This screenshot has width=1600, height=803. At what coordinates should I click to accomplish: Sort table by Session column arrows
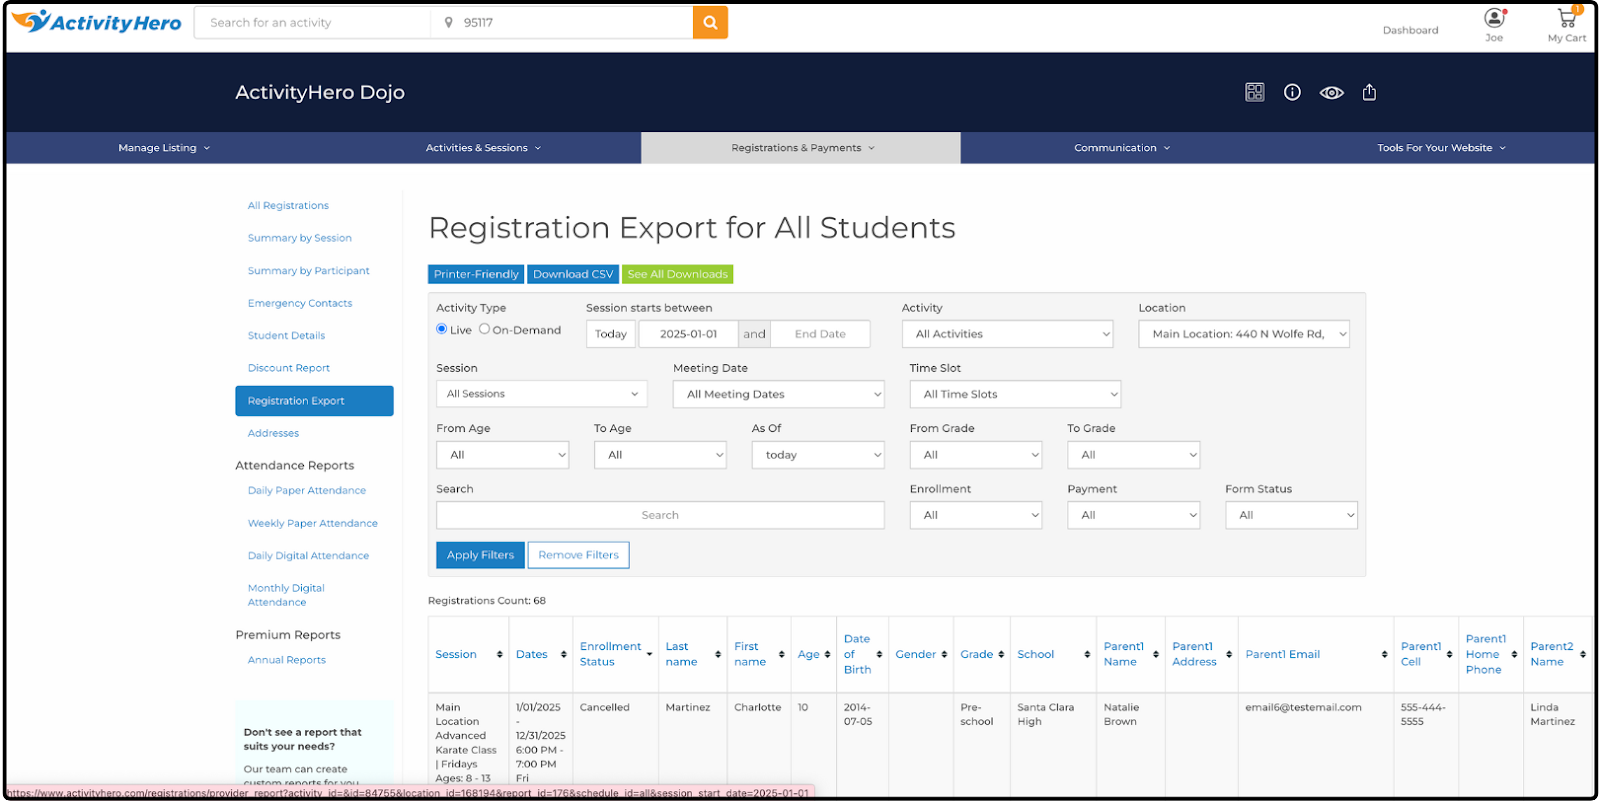[x=499, y=654]
